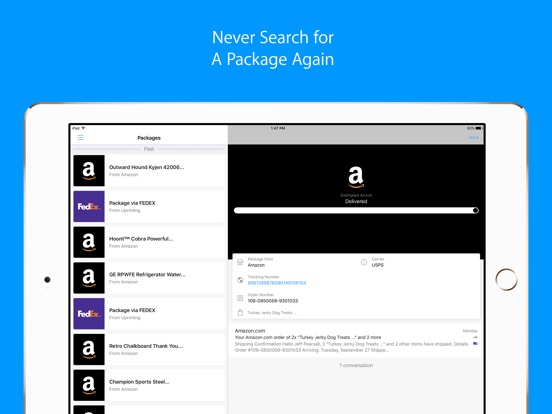Tap FedEx logo below the GE RPWFE row
Image resolution: width=552 pixels, height=414 pixels.
tap(89, 314)
